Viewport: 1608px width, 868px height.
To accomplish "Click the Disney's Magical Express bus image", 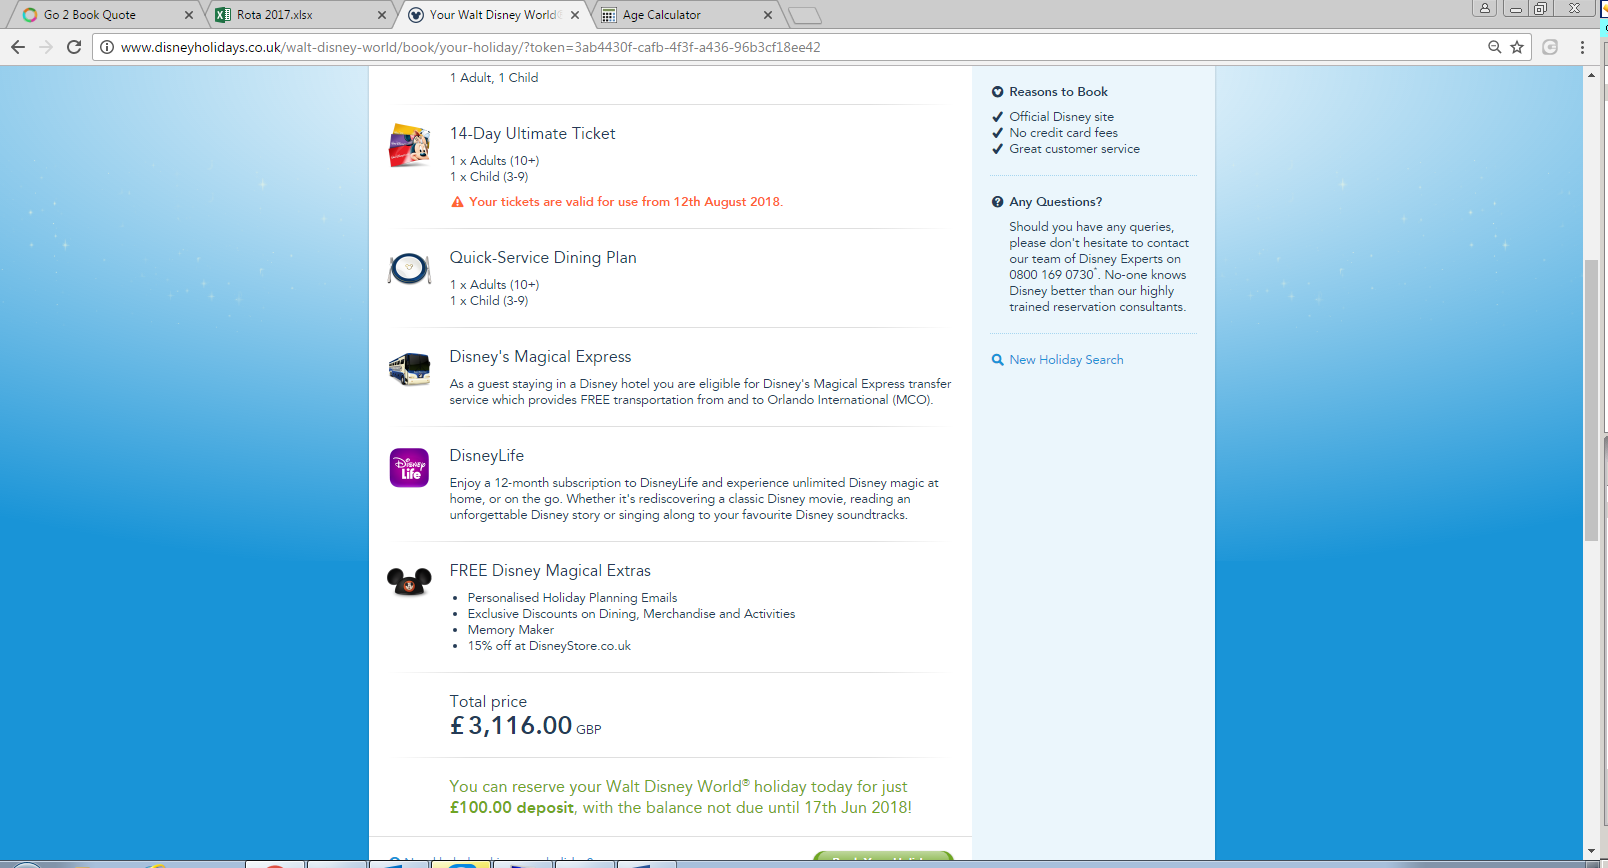I will [x=409, y=369].
